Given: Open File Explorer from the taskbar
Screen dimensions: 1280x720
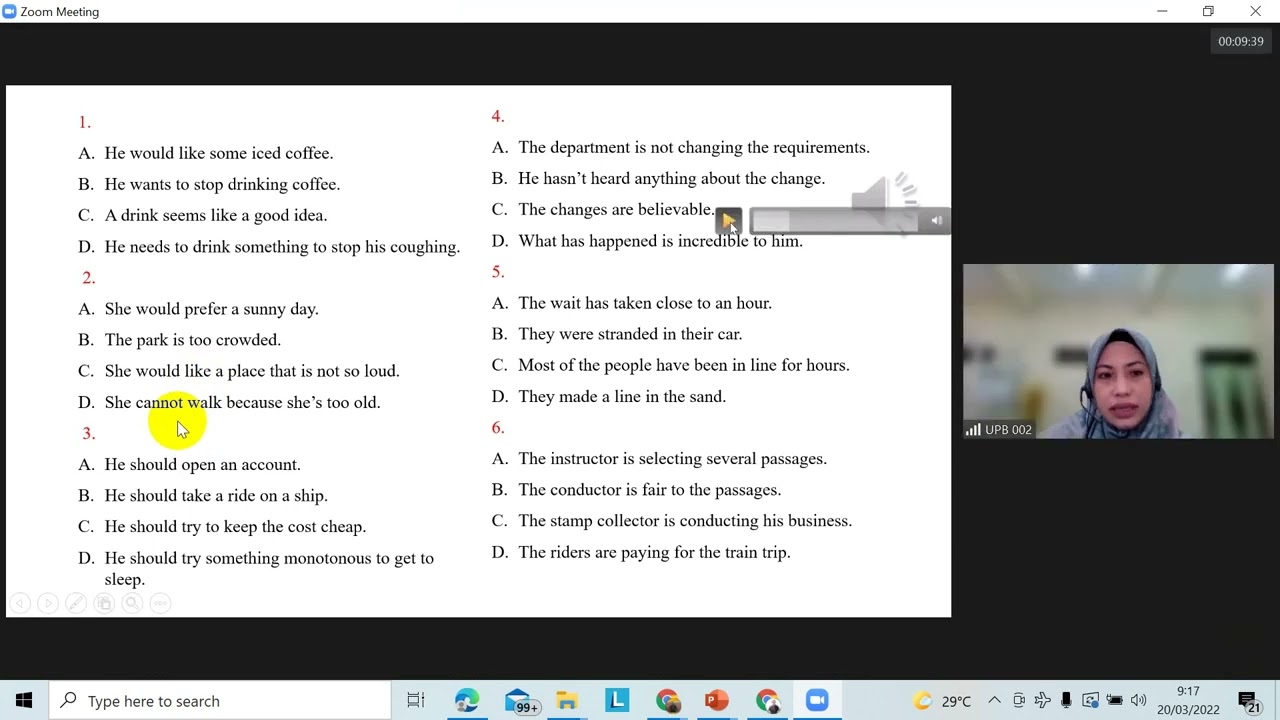Looking at the screenshot, I should pos(567,701).
